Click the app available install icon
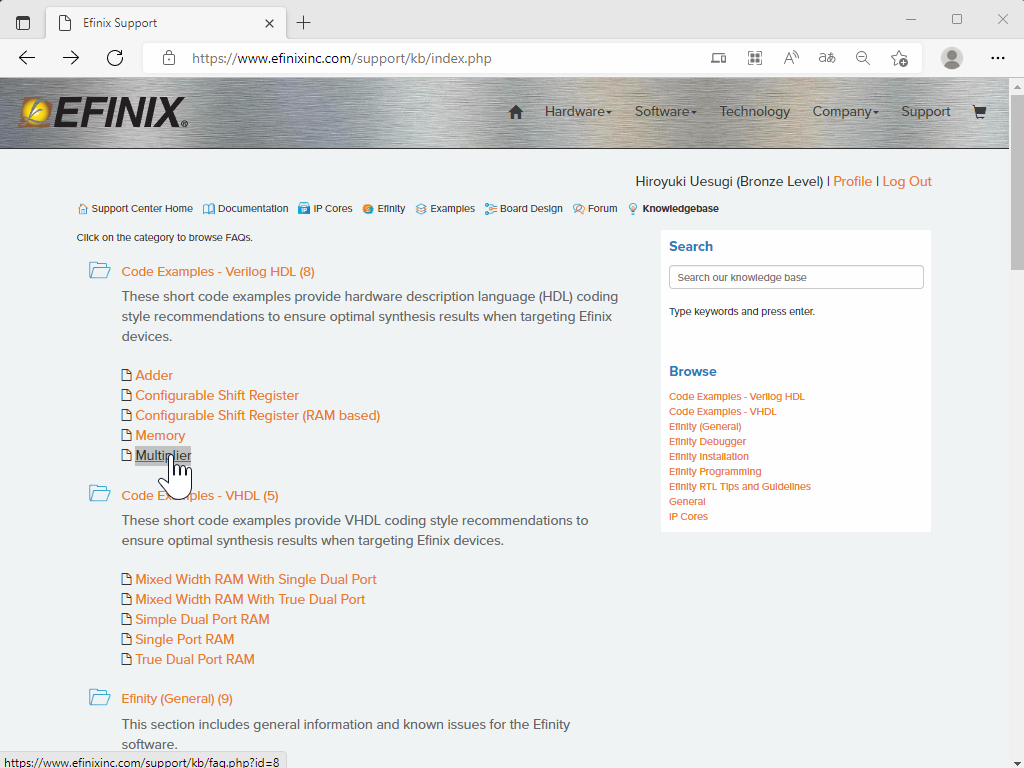The image size is (1024, 768). 718,58
